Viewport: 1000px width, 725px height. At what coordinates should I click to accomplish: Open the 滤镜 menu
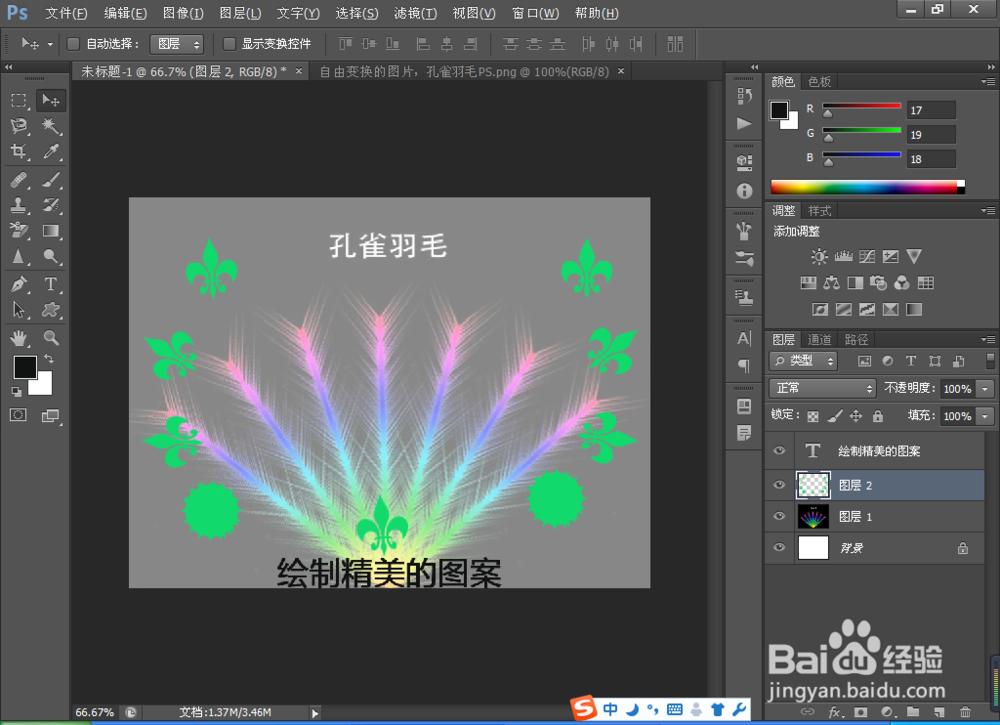(416, 13)
